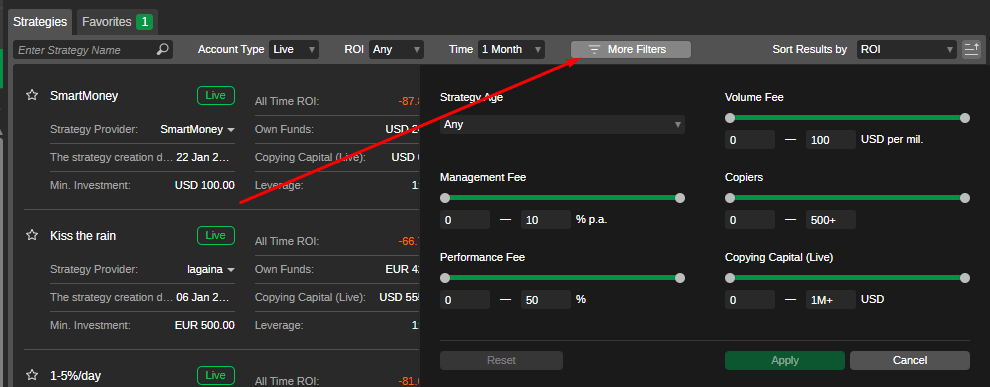The image size is (990, 387).
Task: Click the Cancel button
Action: (910, 360)
